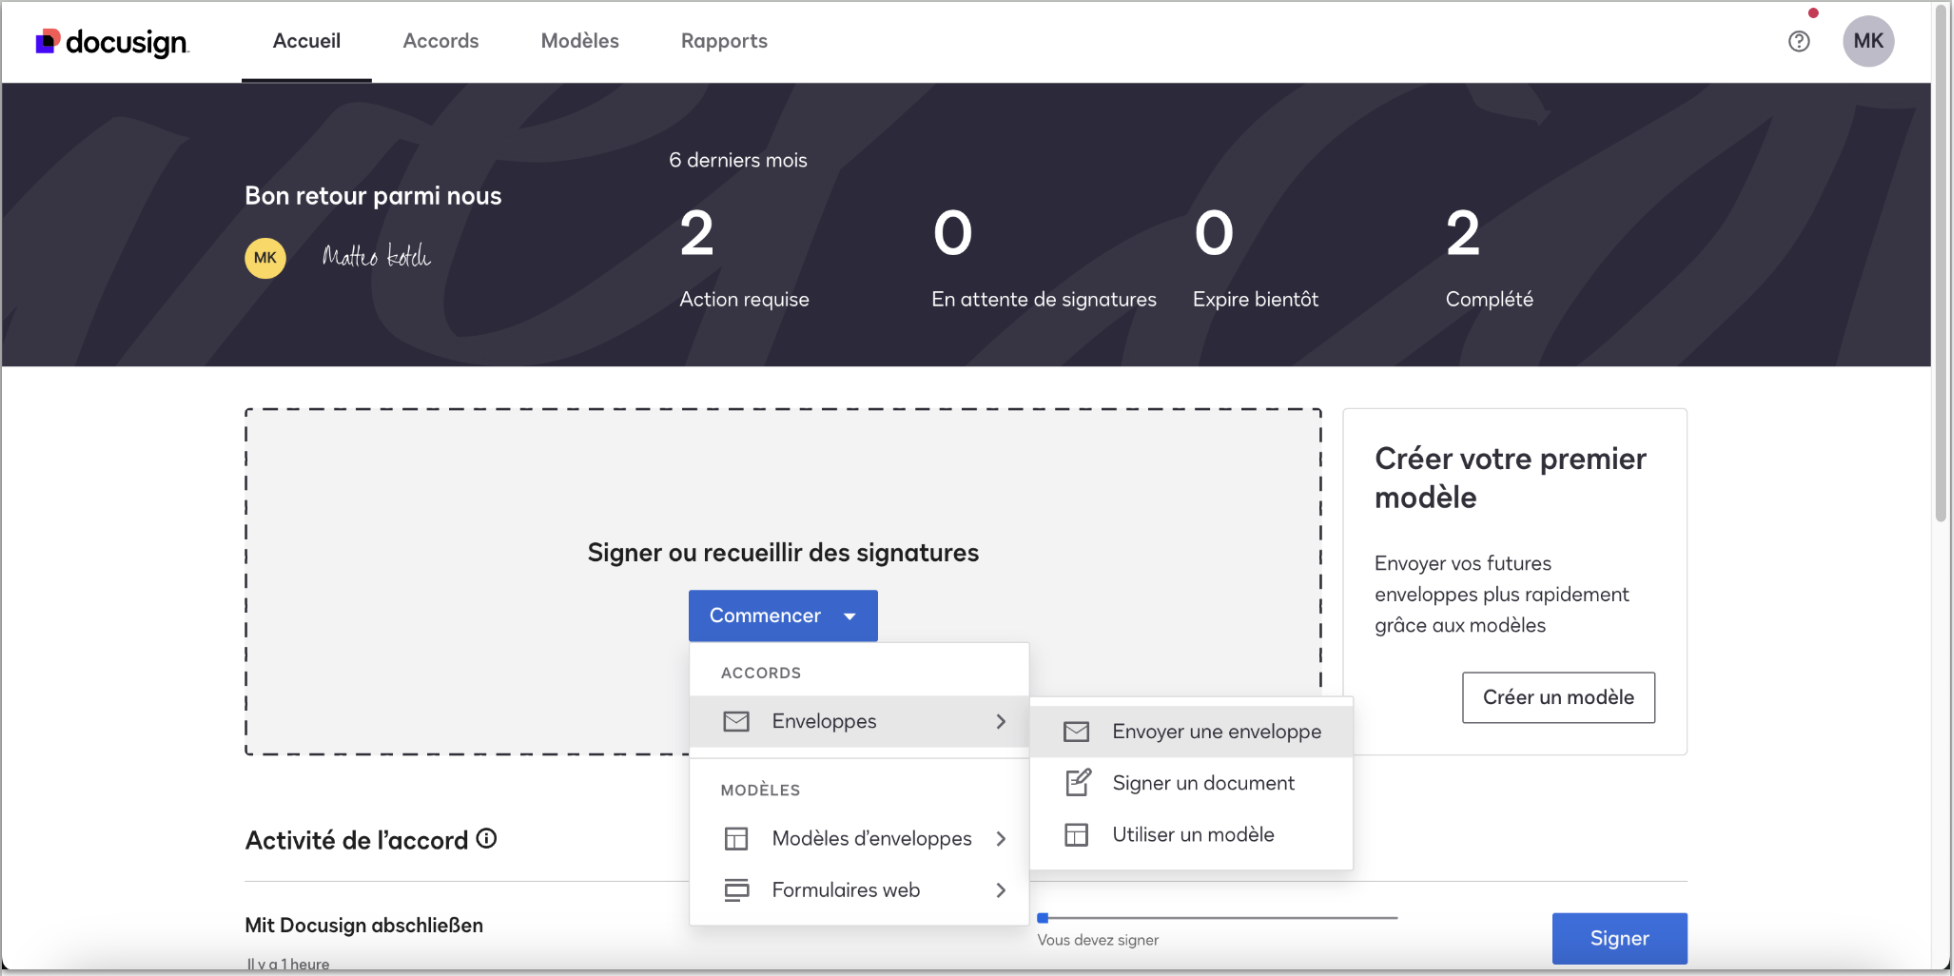
Task: Open the help question mark icon
Action: click(1799, 41)
